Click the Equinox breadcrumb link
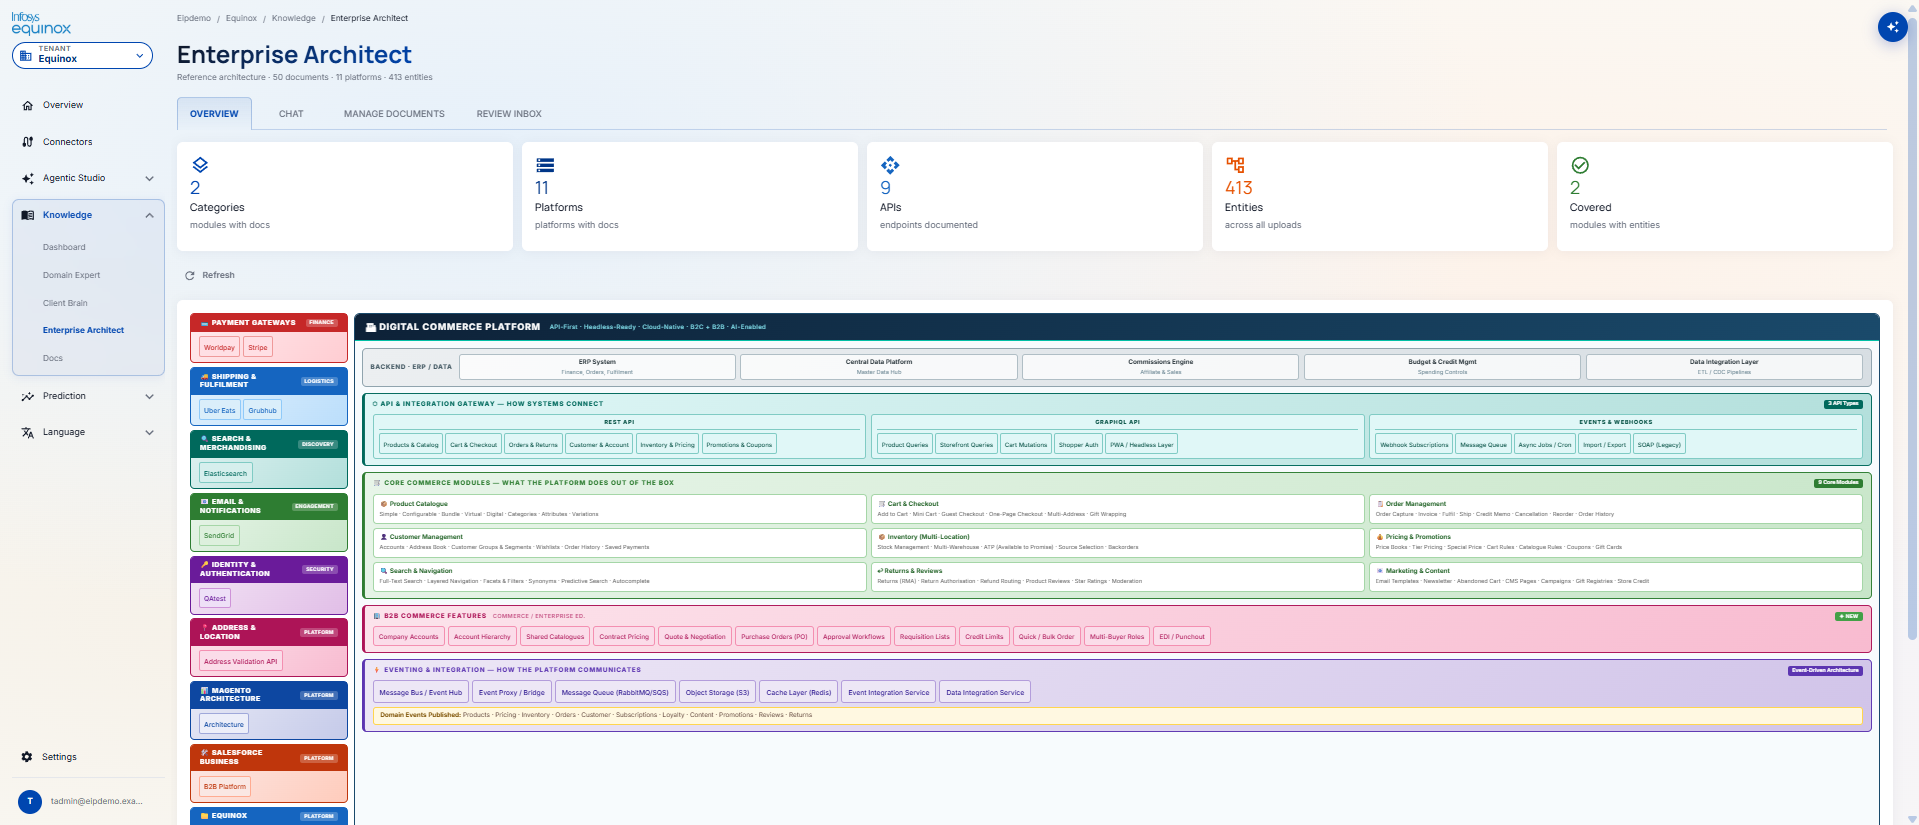Screen dimensions: 1919x825 [241, 18]
